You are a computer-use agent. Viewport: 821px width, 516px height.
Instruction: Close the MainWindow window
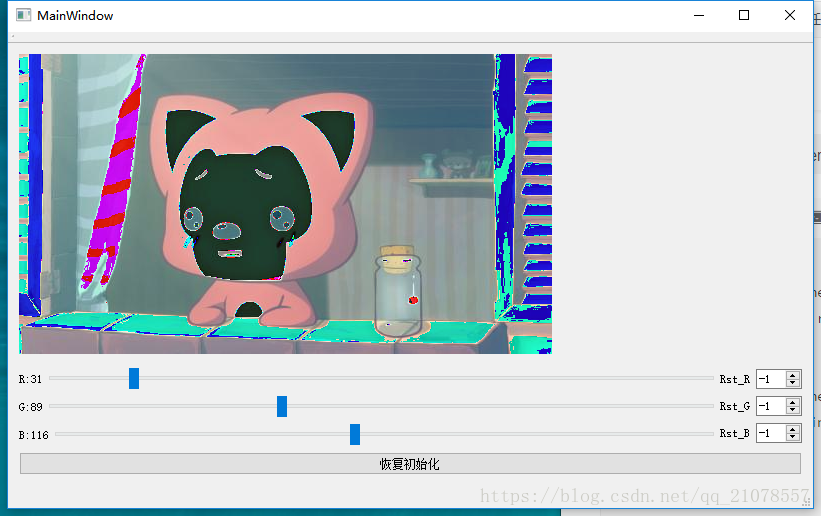[790, 15]
